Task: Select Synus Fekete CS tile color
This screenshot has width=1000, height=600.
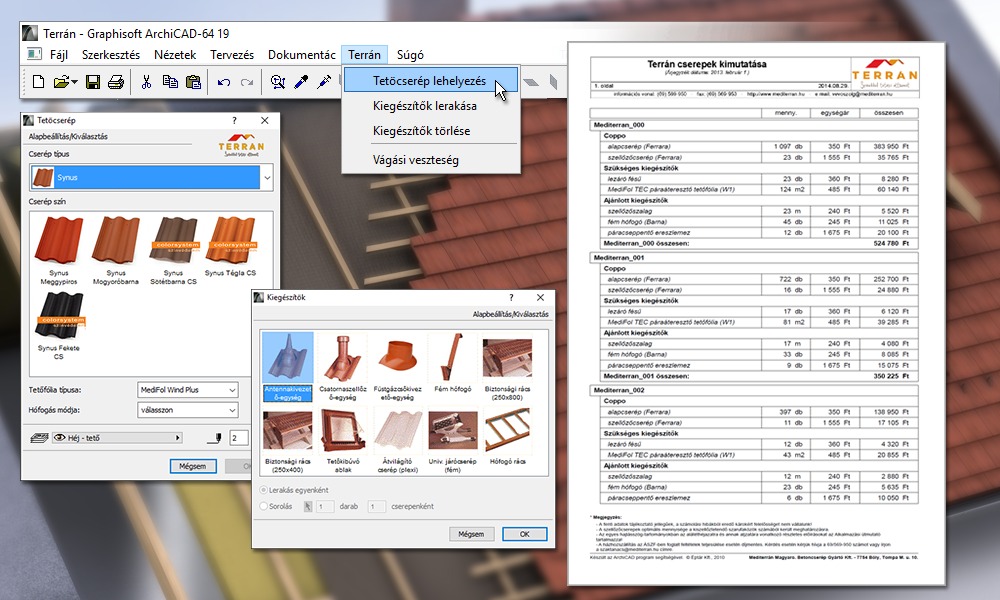Action: (x=59, y=326)
